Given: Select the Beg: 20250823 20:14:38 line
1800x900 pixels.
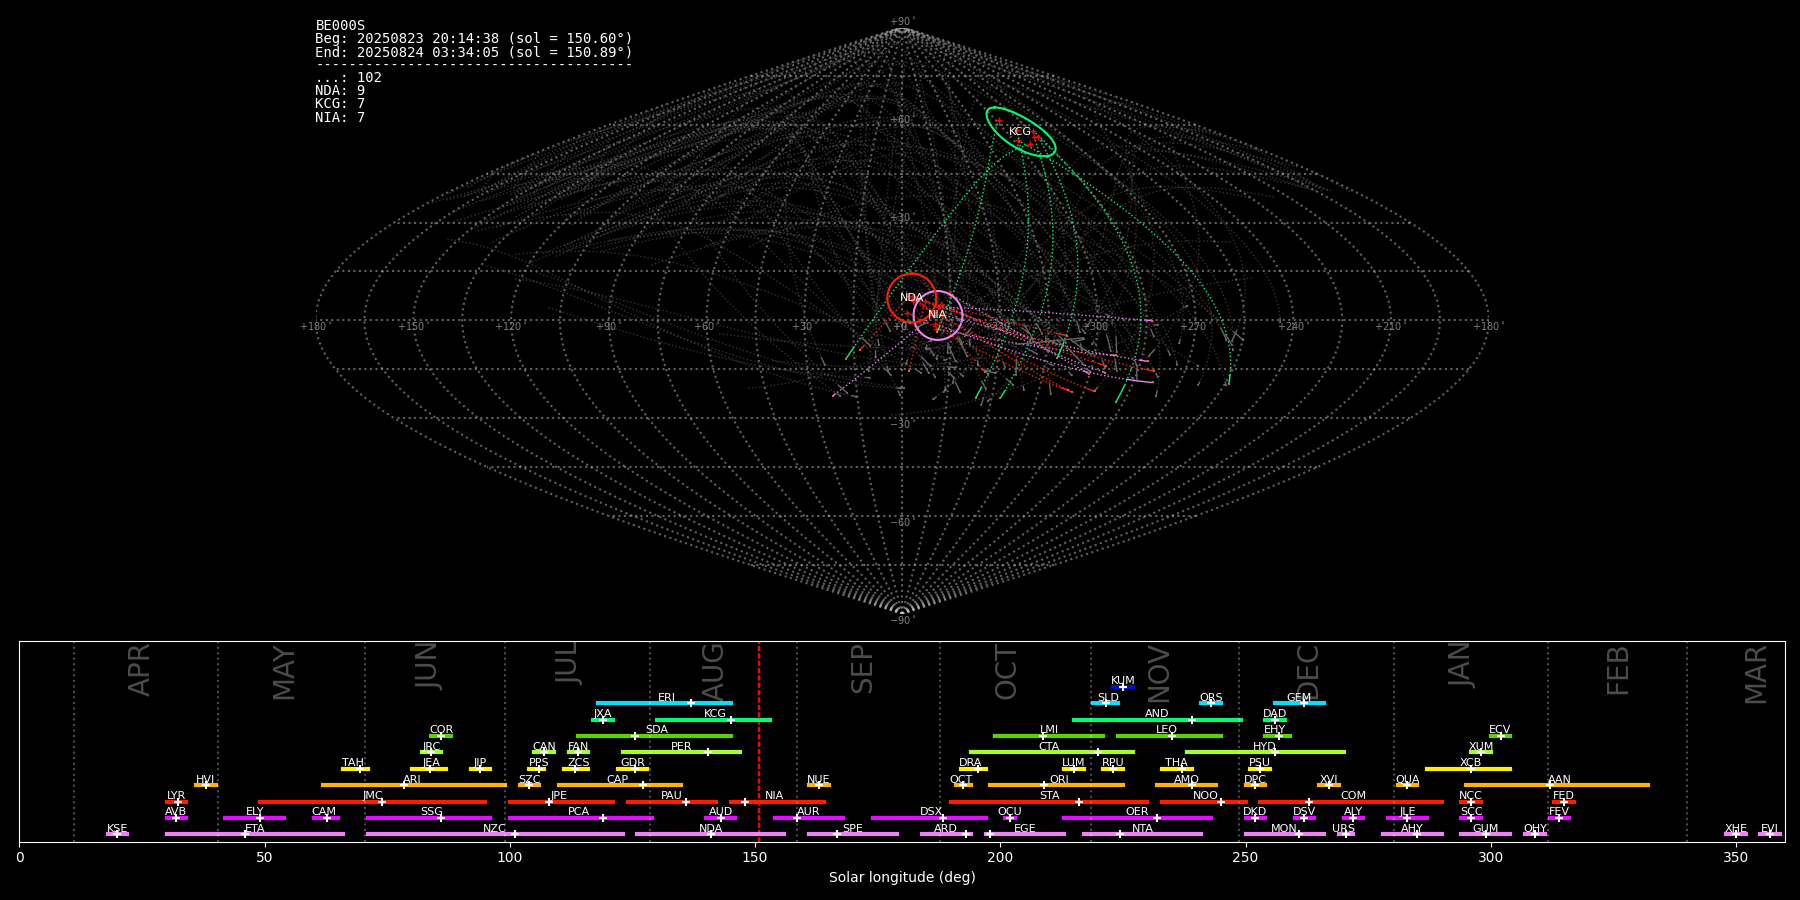Looking at the screenshot, I should coord(474,39).
